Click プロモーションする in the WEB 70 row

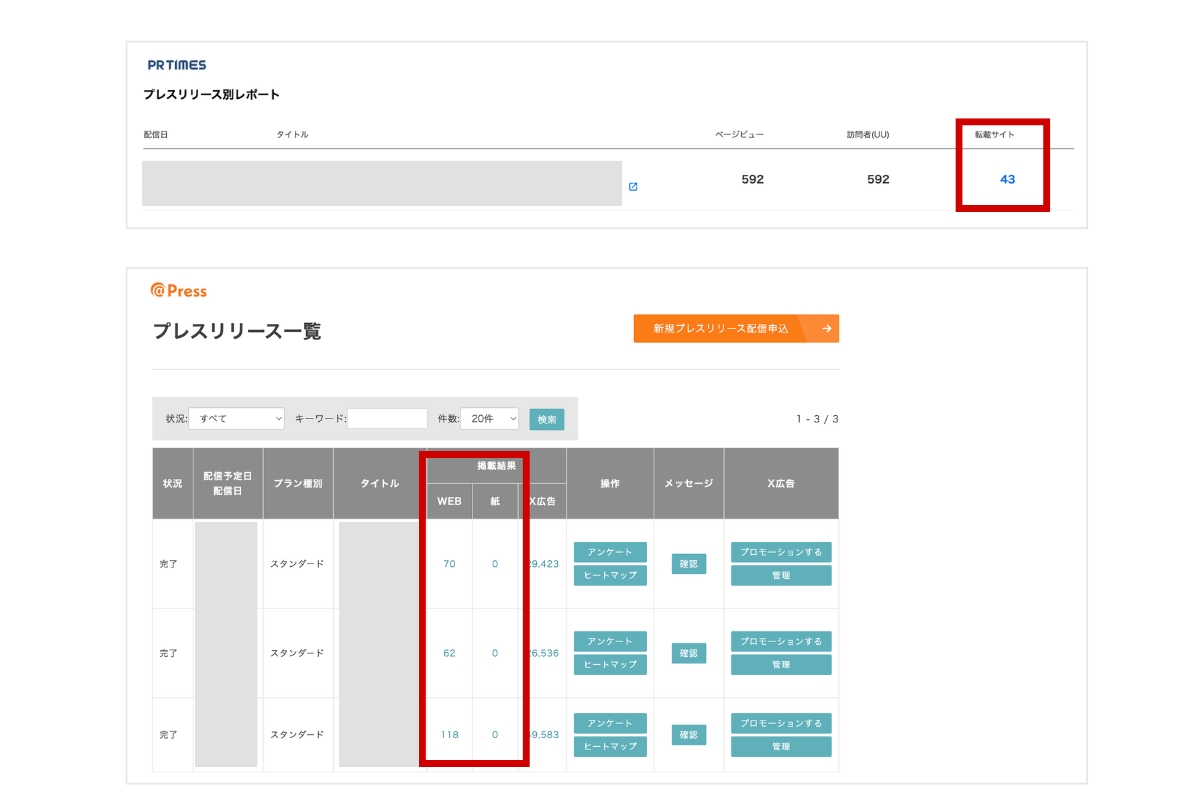point(781,552)
